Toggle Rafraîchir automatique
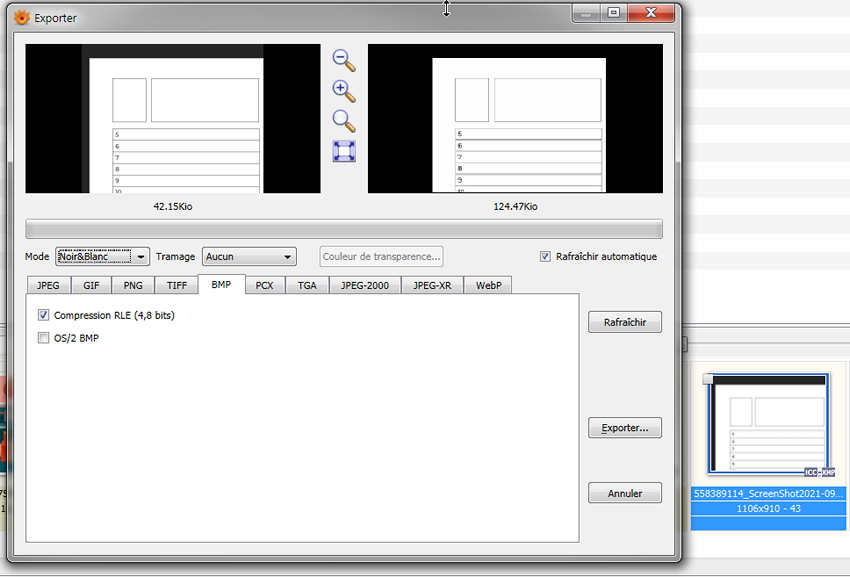This screenshot has height=577, width=850. 544,256
